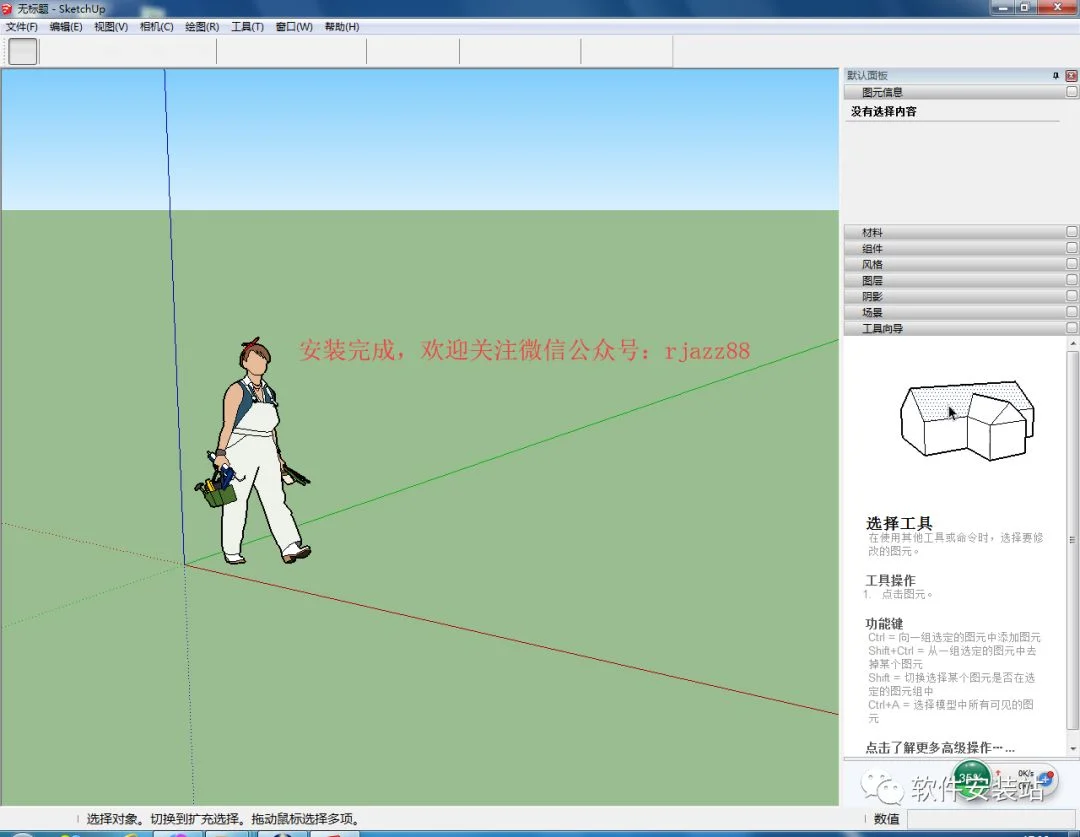Click the 数值 measurement input box
Screen dimensions: 1080x837
(992, 818)
